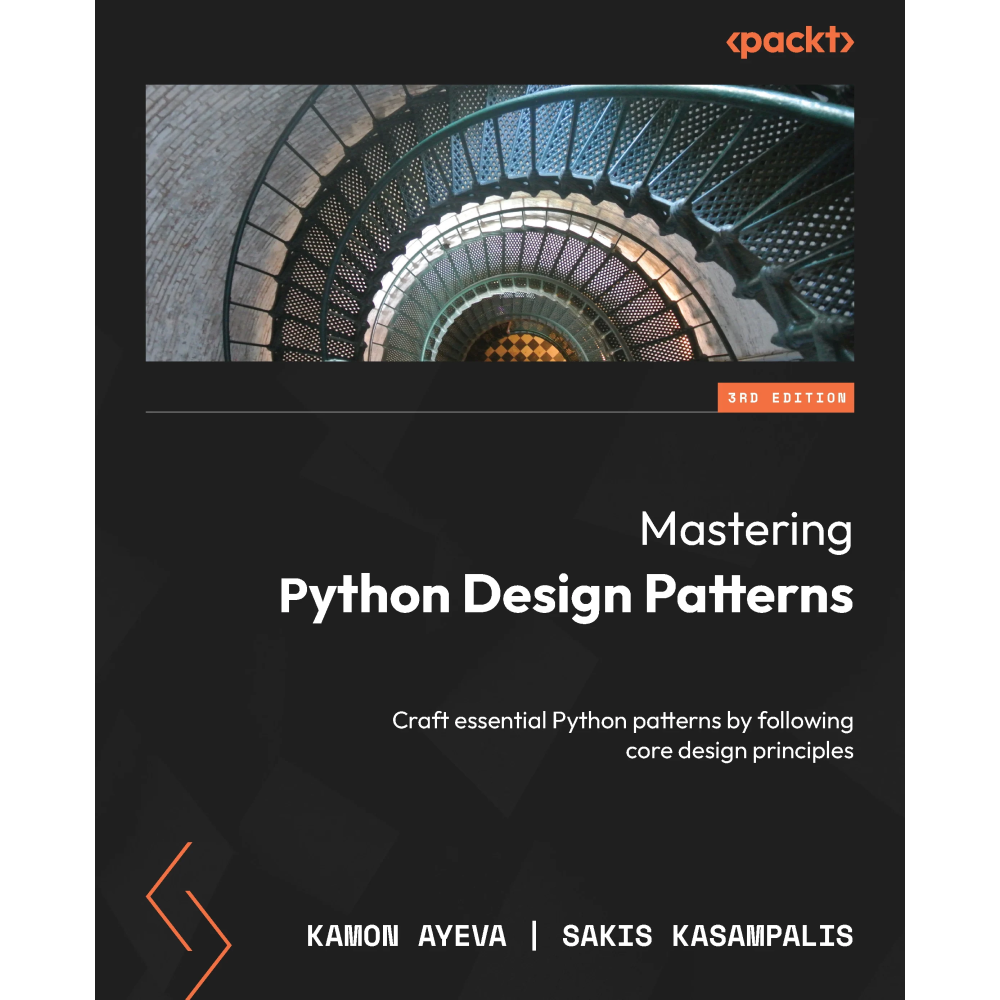Screen dimensions: 1000x1000
Task: Click the left angle bracket in Packt logo
Action: tap(732, 43)
